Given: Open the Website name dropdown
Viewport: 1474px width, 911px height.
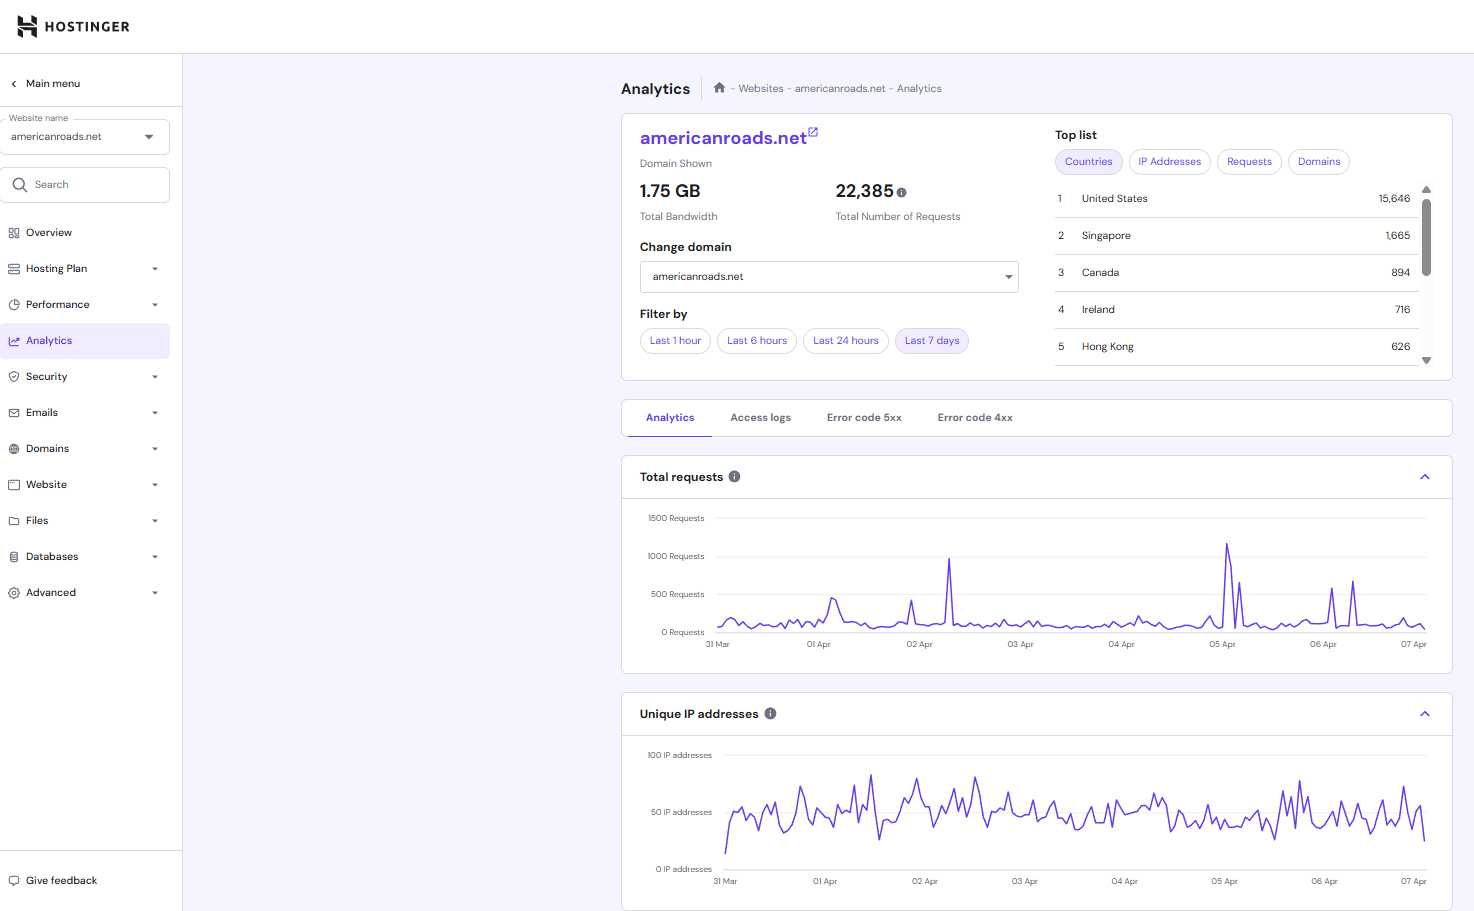Looking at the screenshot, I should click(x=85, y=137).
